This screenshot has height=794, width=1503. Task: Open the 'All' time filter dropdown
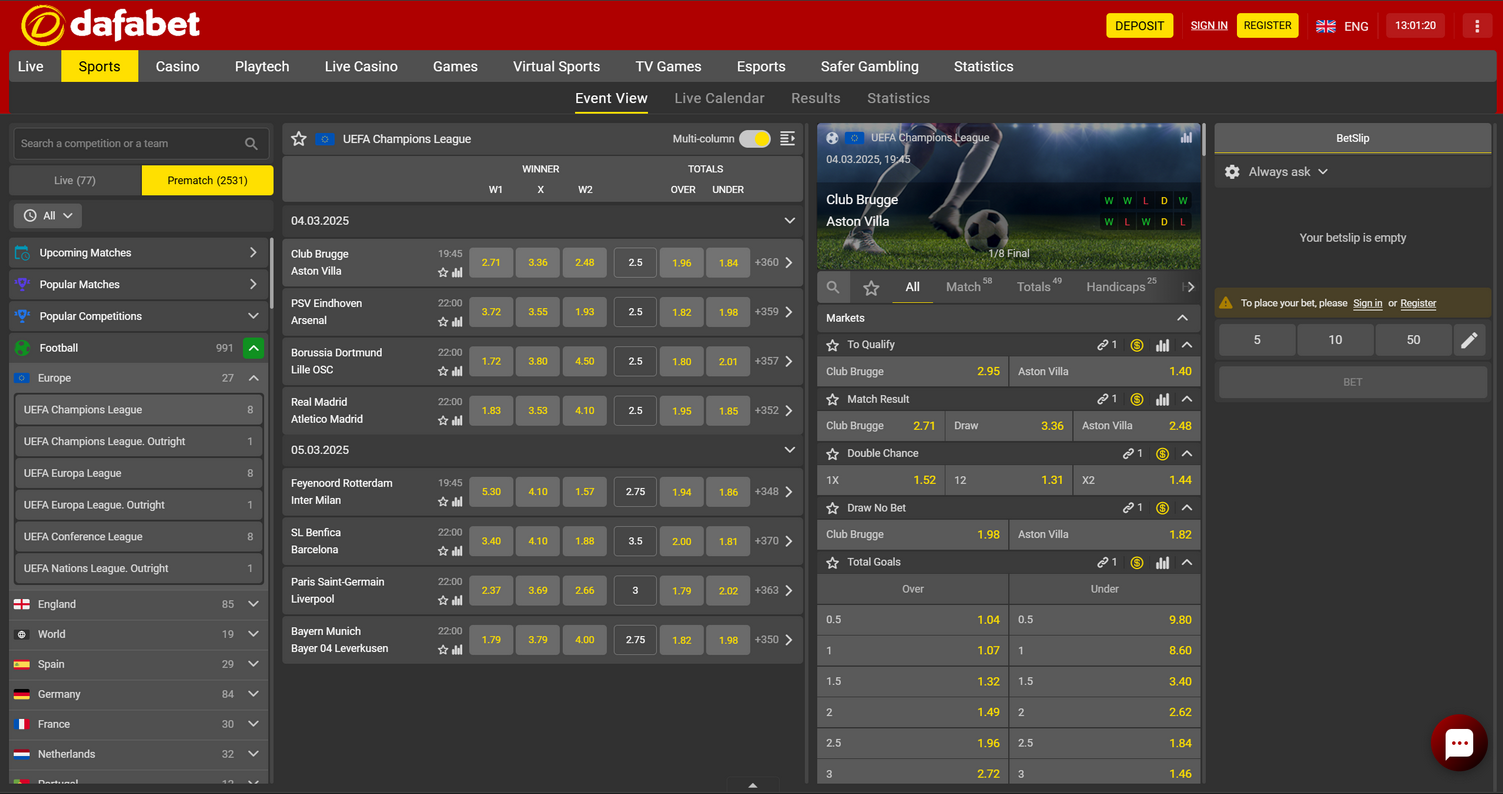click(48, 216)
